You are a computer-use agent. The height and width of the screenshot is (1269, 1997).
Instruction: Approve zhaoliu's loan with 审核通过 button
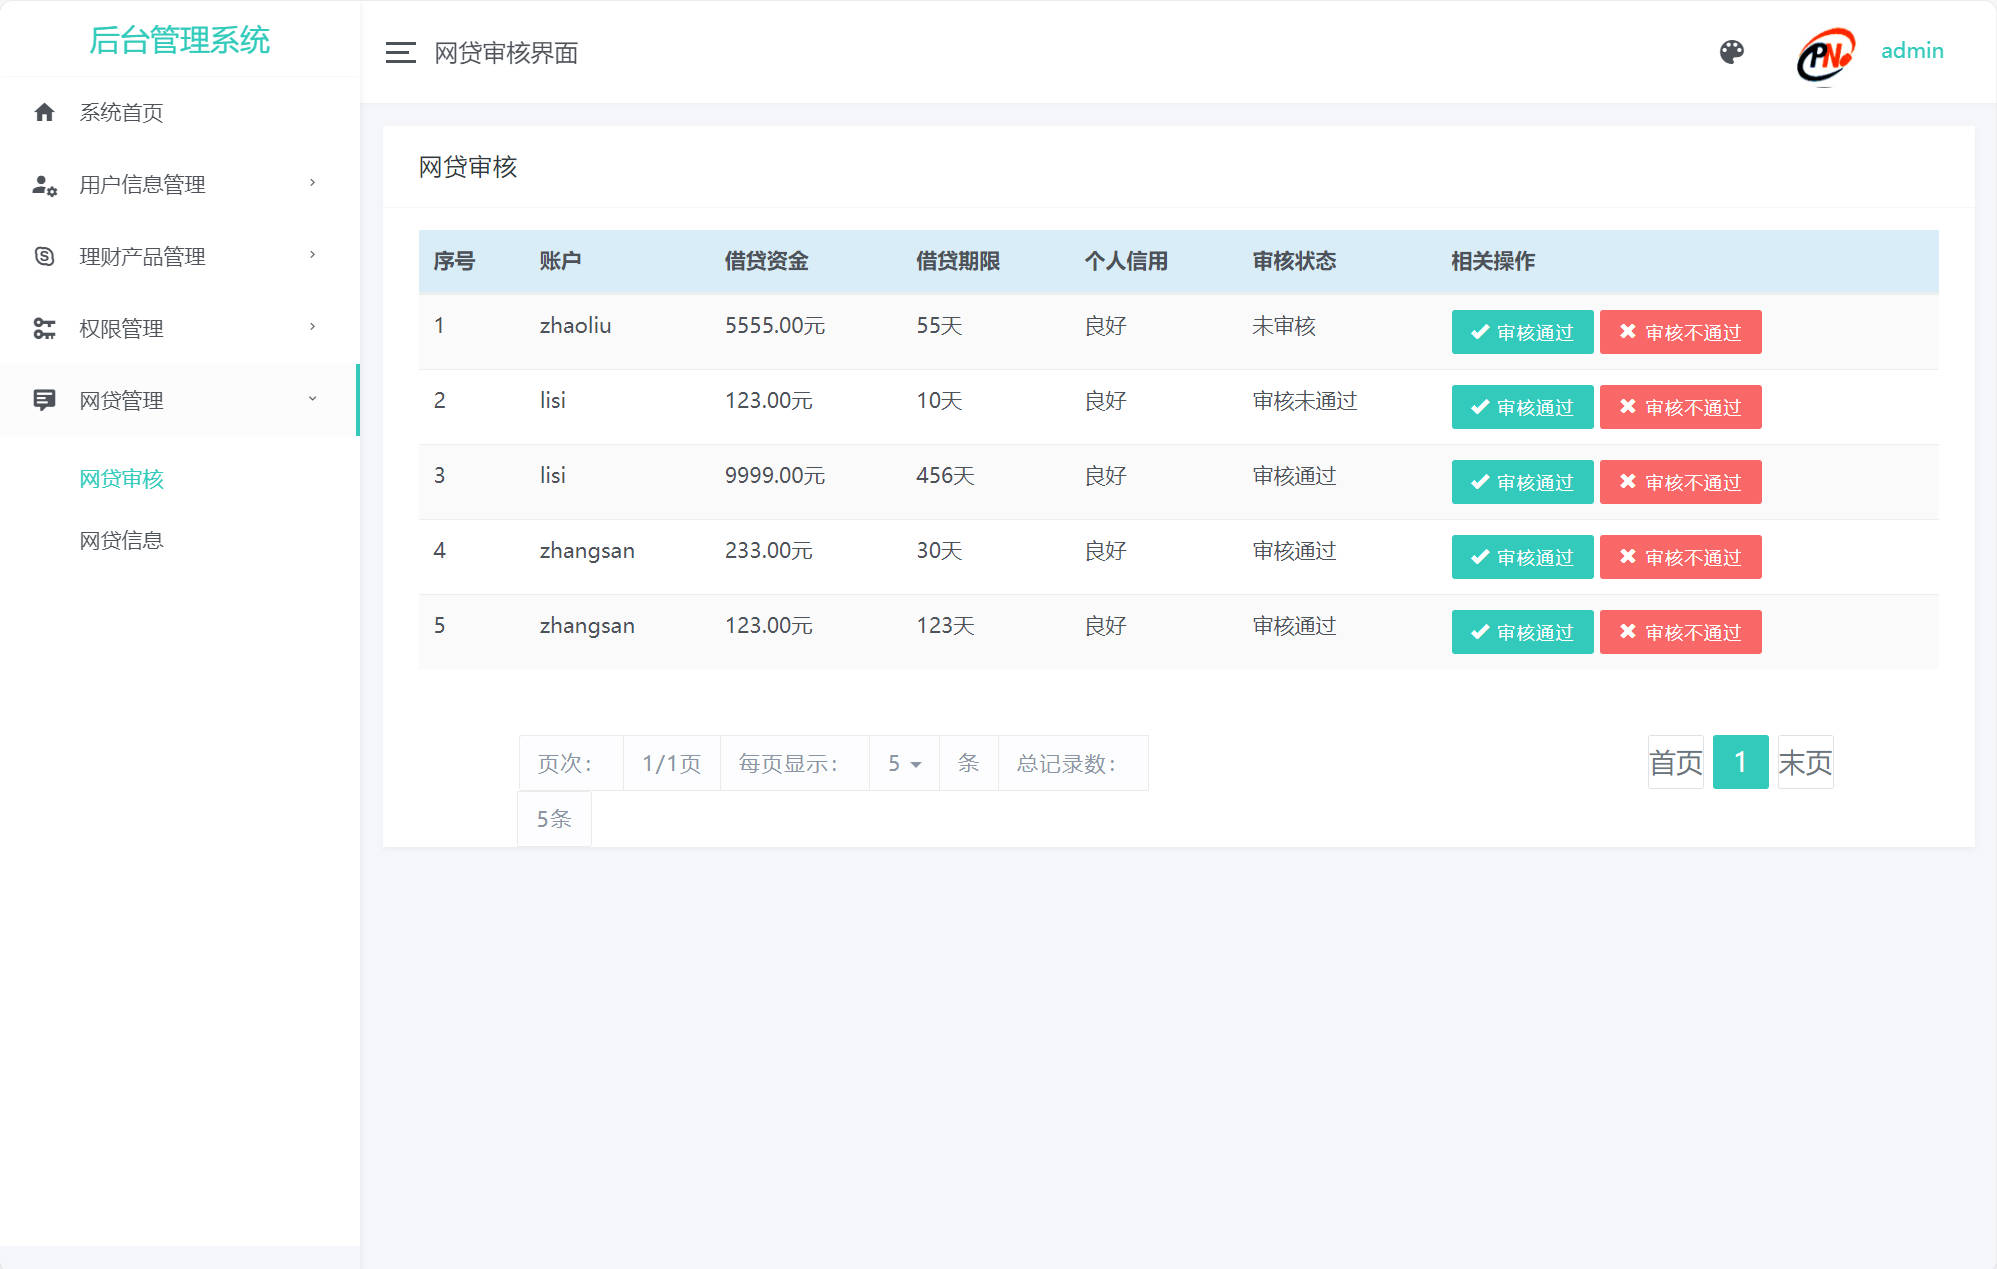(1521, 331)
